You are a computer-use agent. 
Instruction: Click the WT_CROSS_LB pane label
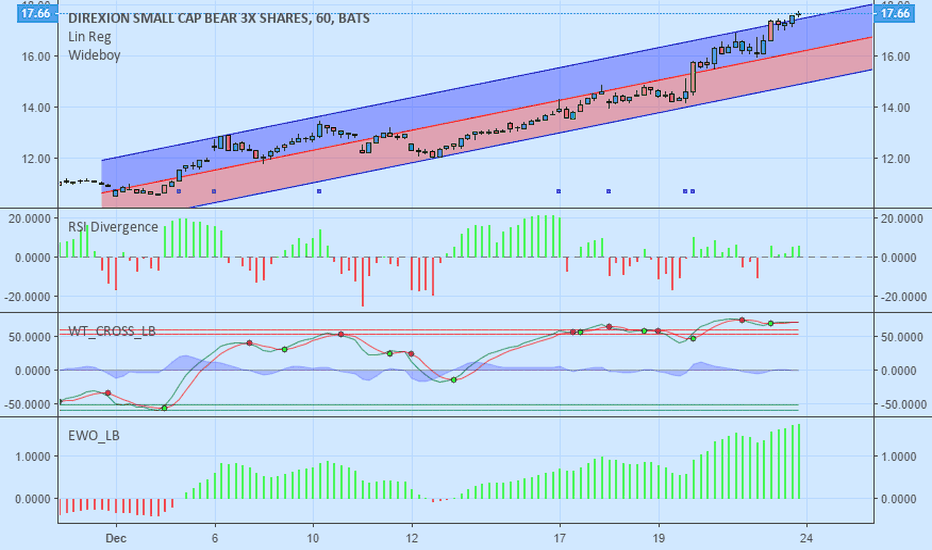click(x=112, y=331)
